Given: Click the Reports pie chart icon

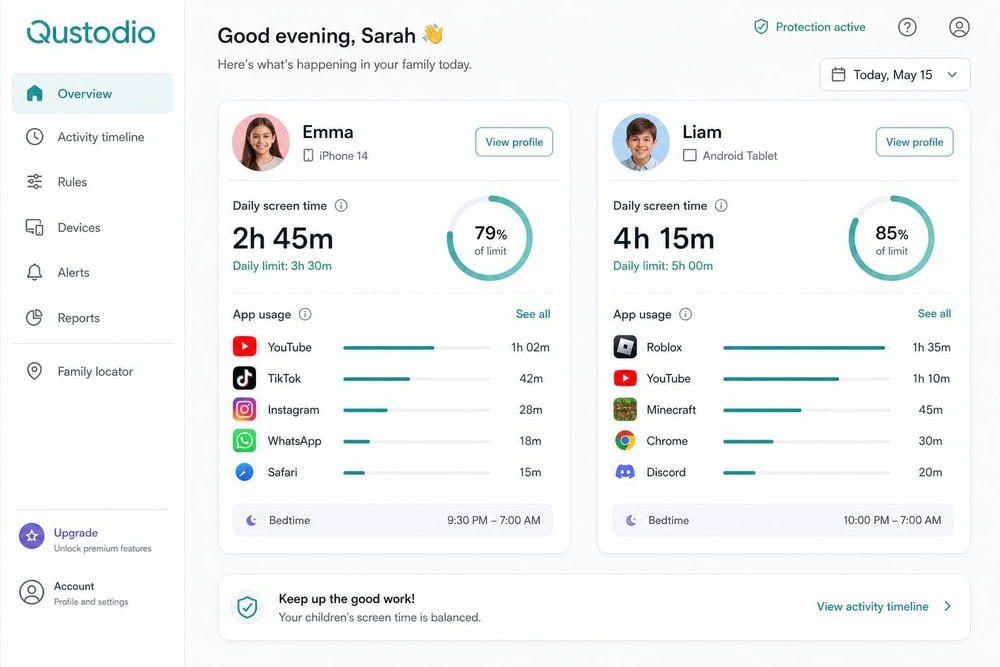Looking at the screenshot, I should [34, 318].
